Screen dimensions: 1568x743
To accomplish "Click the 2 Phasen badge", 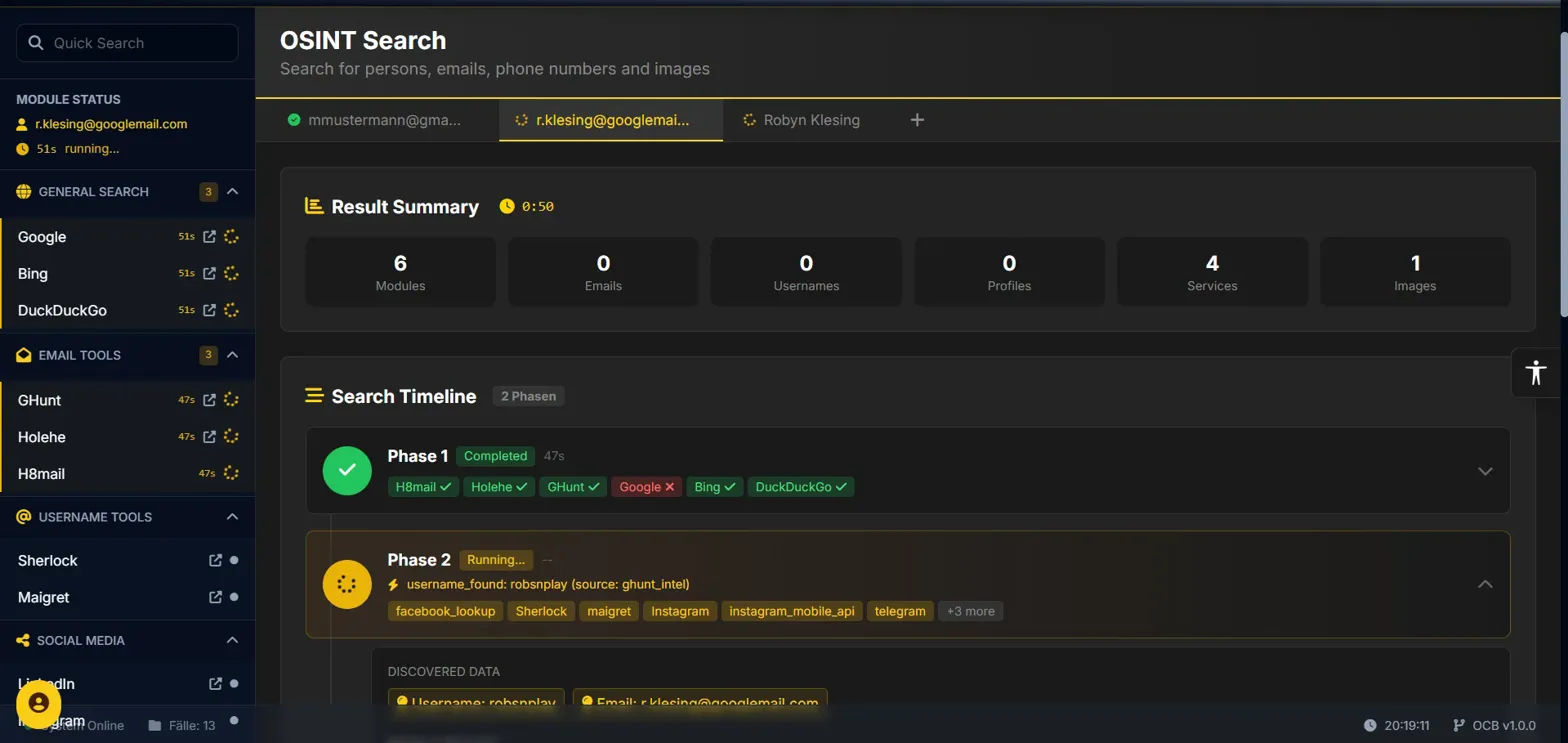I will click(528, 396).
